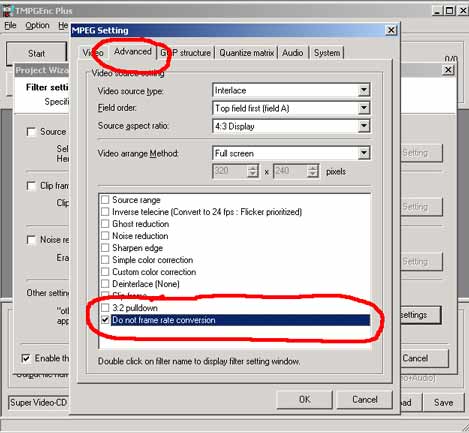Expand Video arrange Method dropdown
The width and height of the screenshot is (469, 433).
click(x=364, y=153)
